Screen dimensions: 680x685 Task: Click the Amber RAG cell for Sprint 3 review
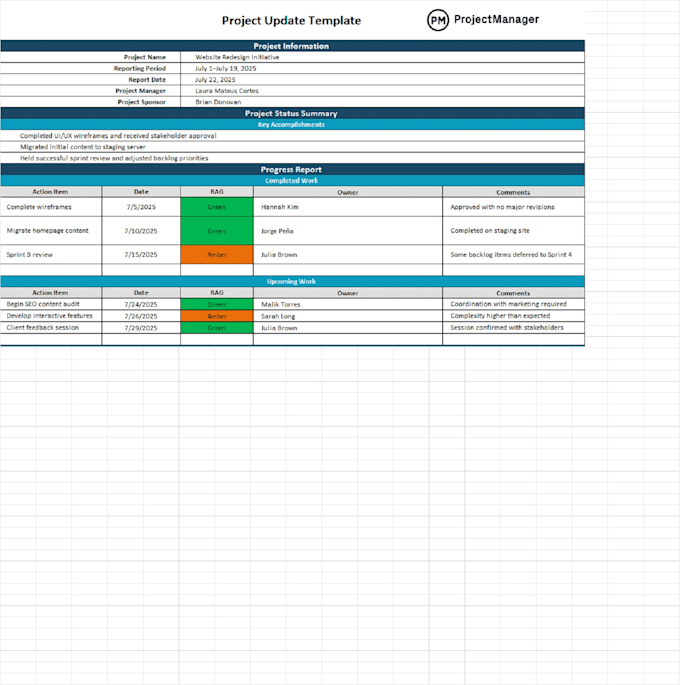tap(217, 254)
